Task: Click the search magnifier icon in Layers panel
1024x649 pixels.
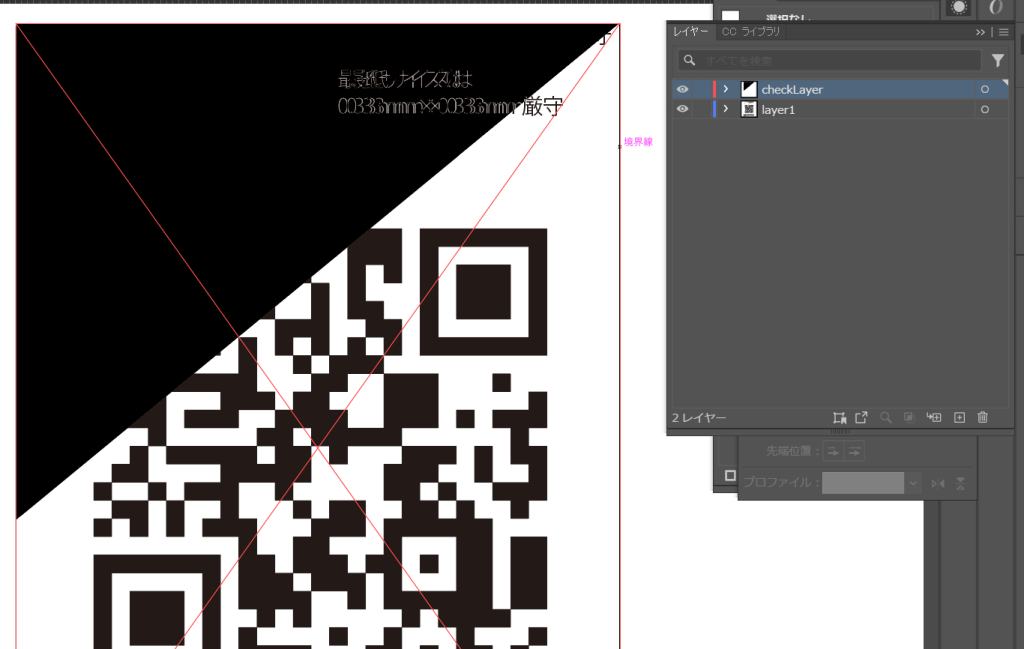Action: pos(689,60)
